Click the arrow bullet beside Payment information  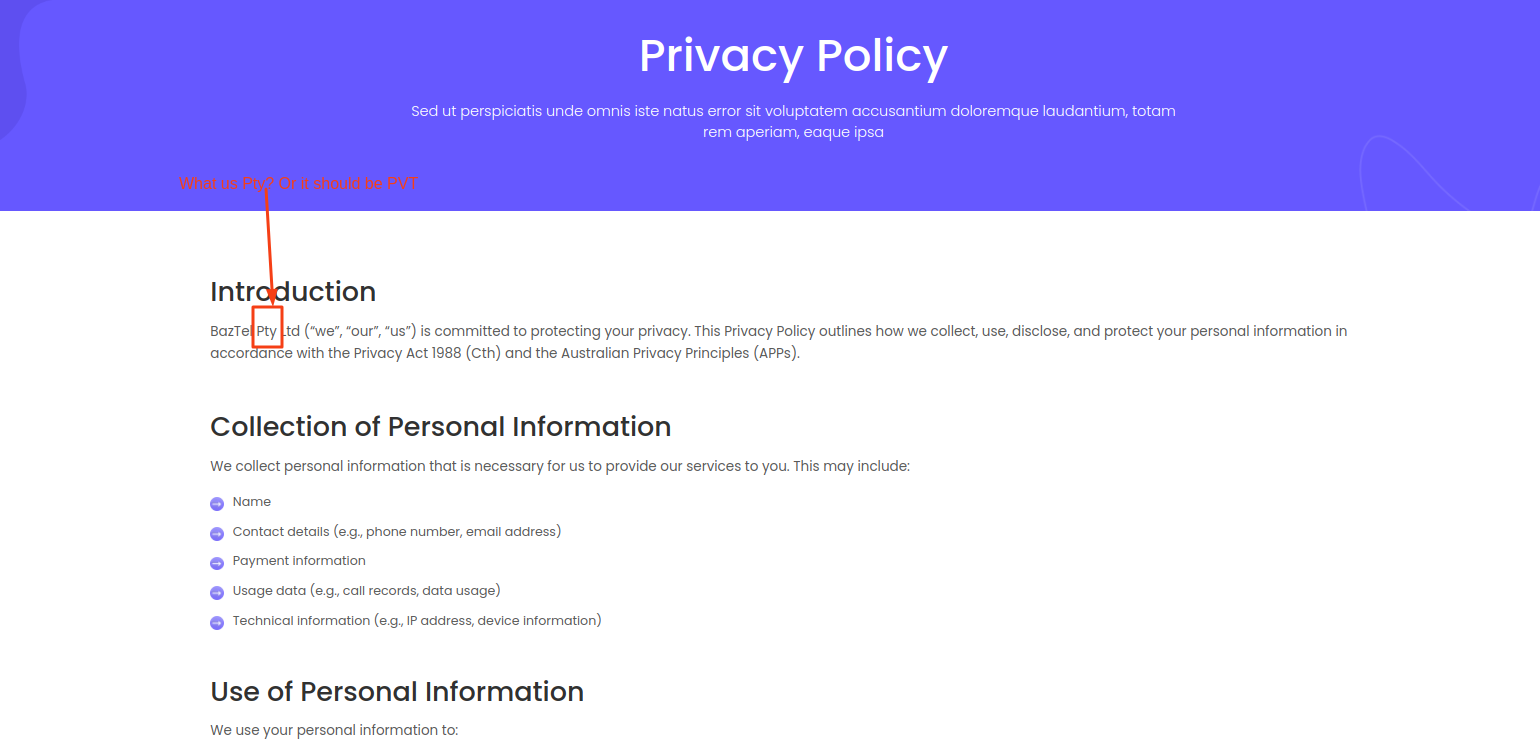coord(217,563)
